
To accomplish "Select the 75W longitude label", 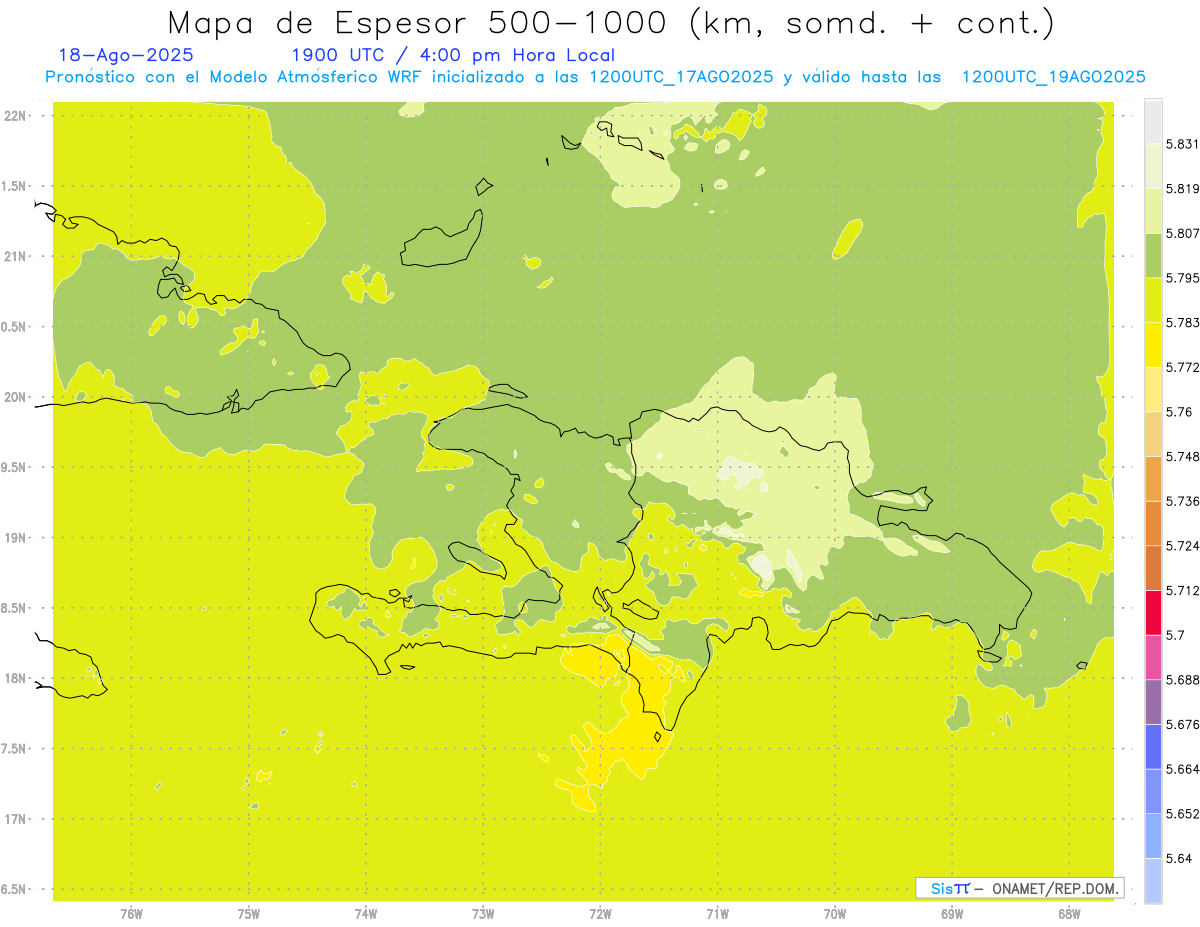I will tap(248, 914).
